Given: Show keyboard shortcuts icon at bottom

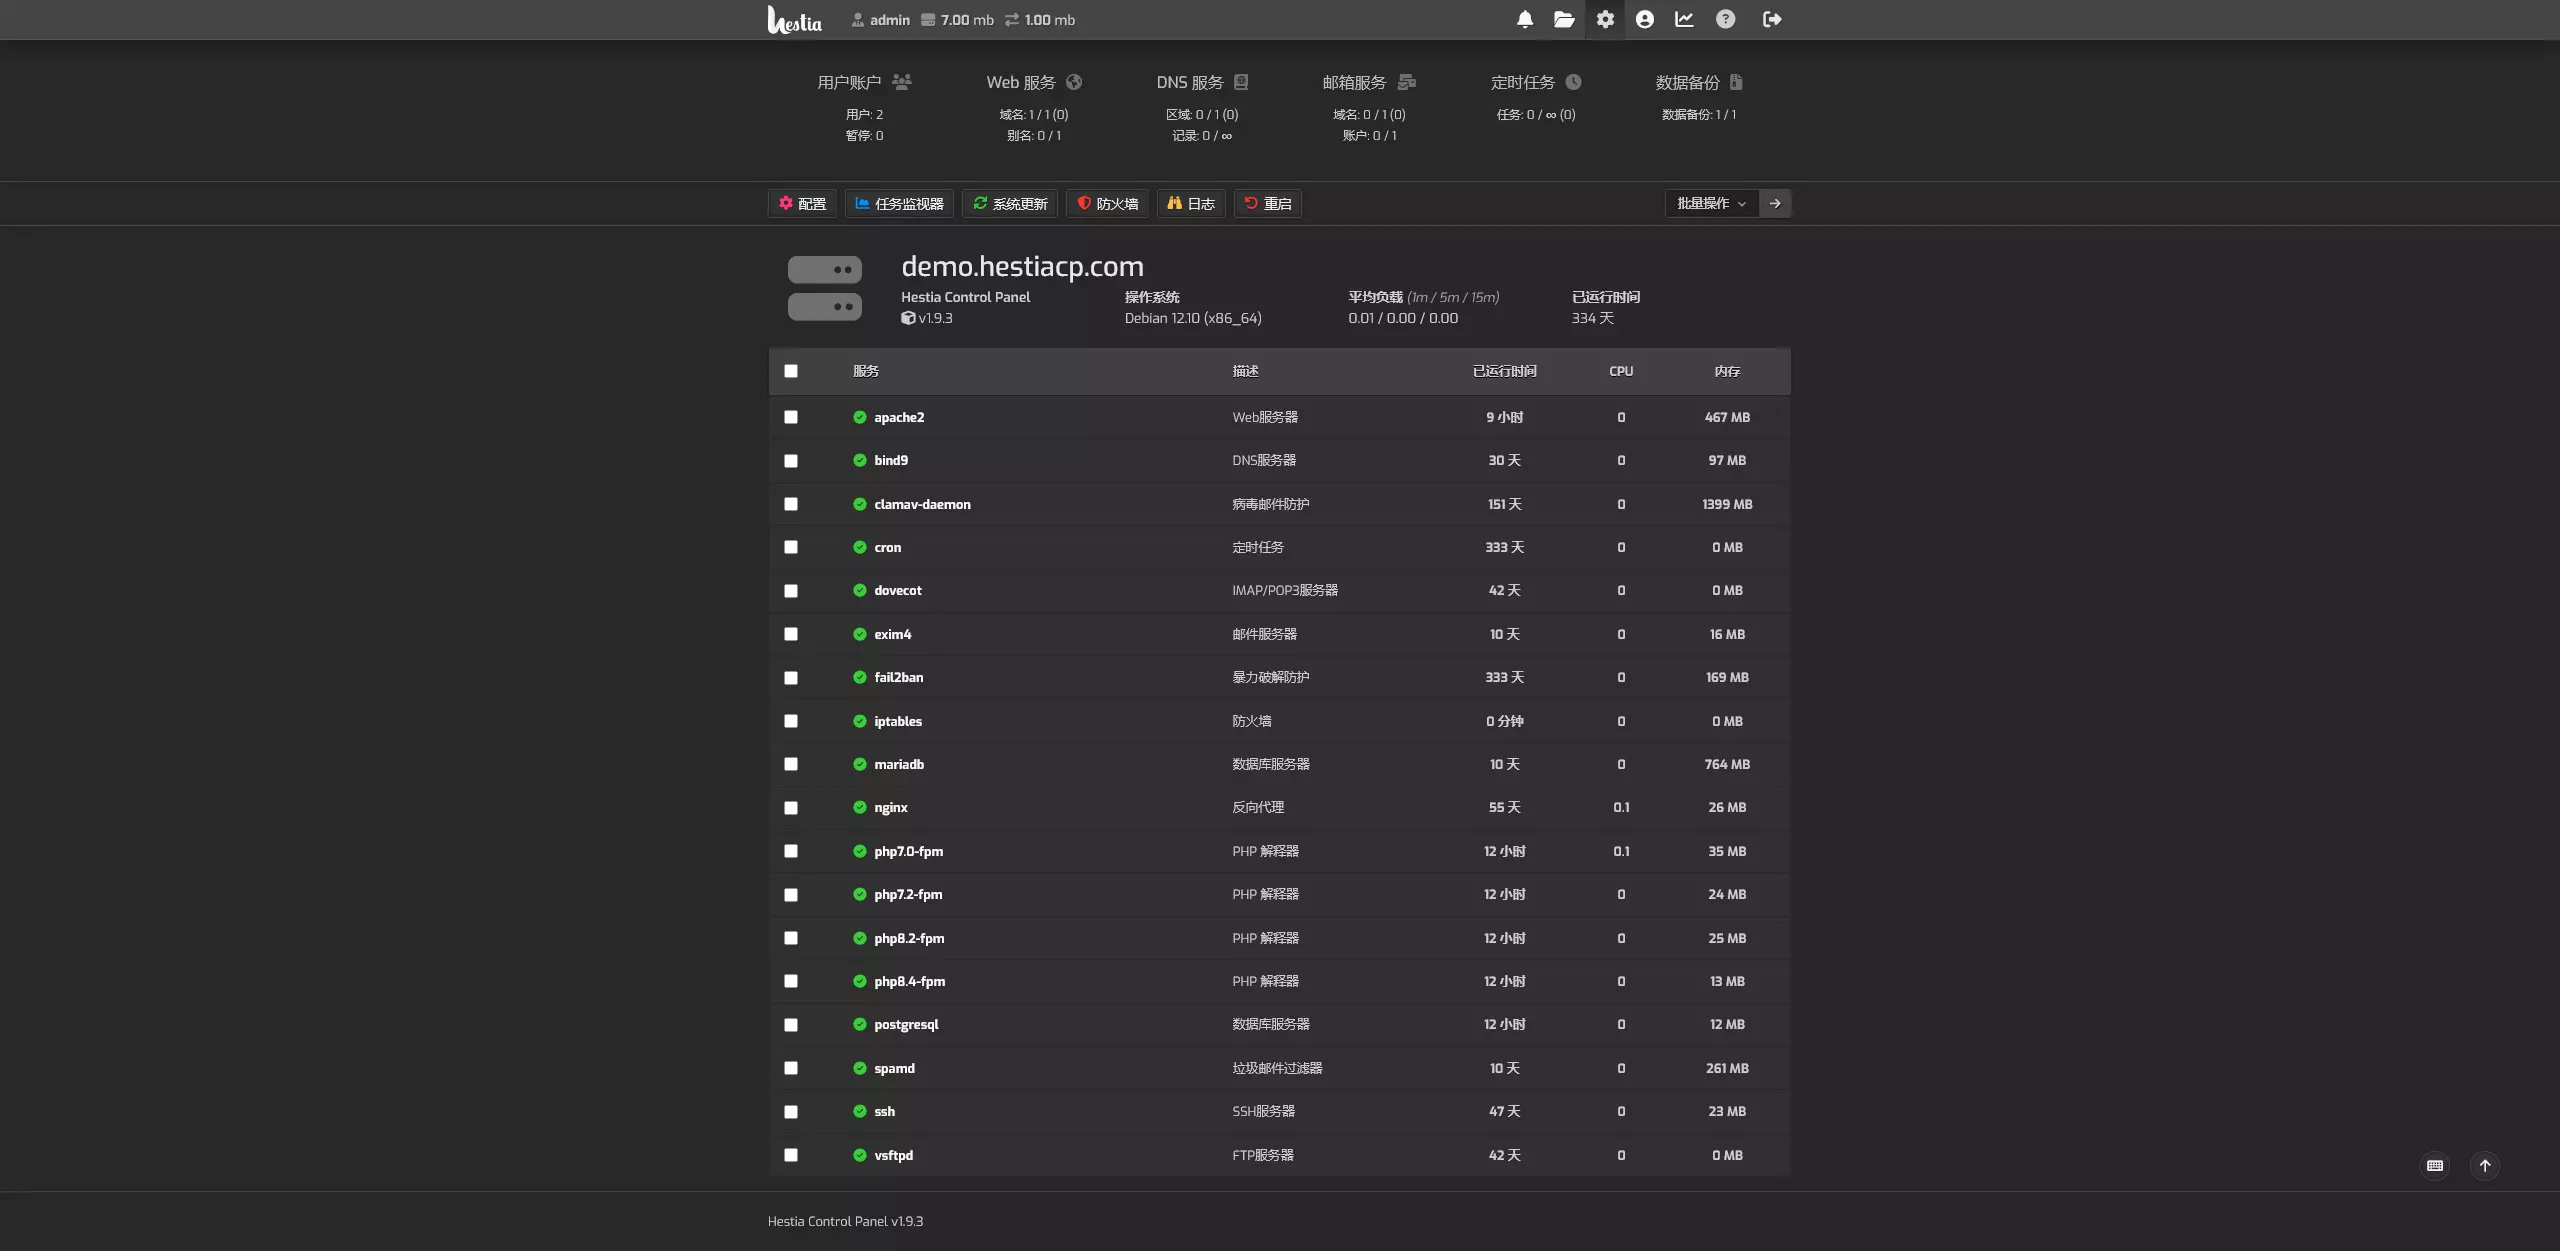Looking at the screenshot, I should [x=2435, y=1166].
